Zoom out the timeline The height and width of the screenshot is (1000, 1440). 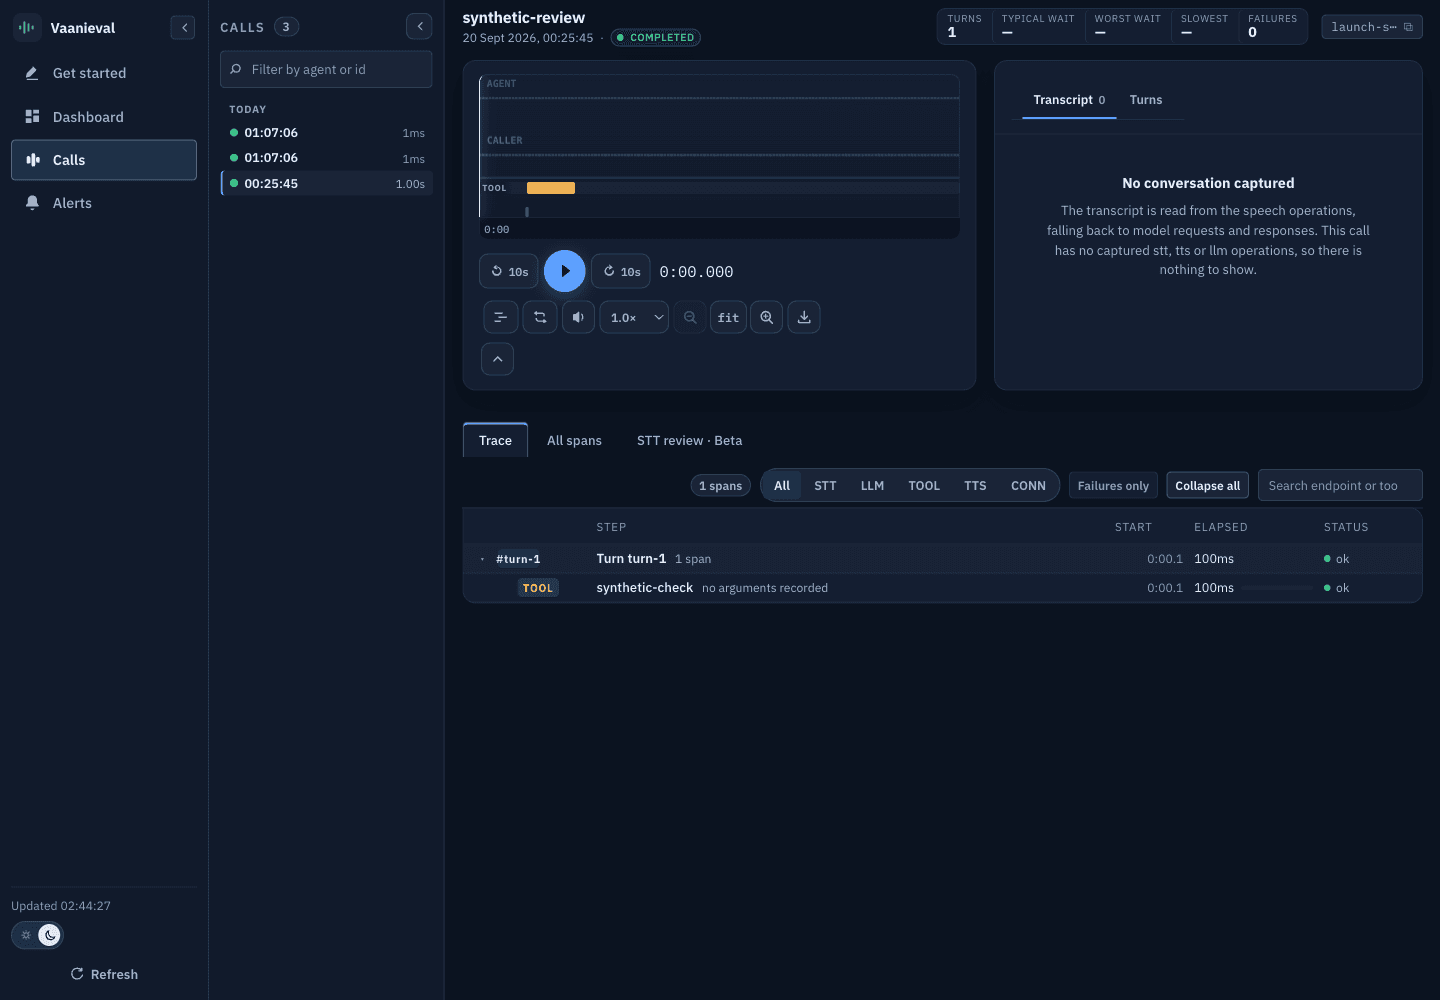690,317
